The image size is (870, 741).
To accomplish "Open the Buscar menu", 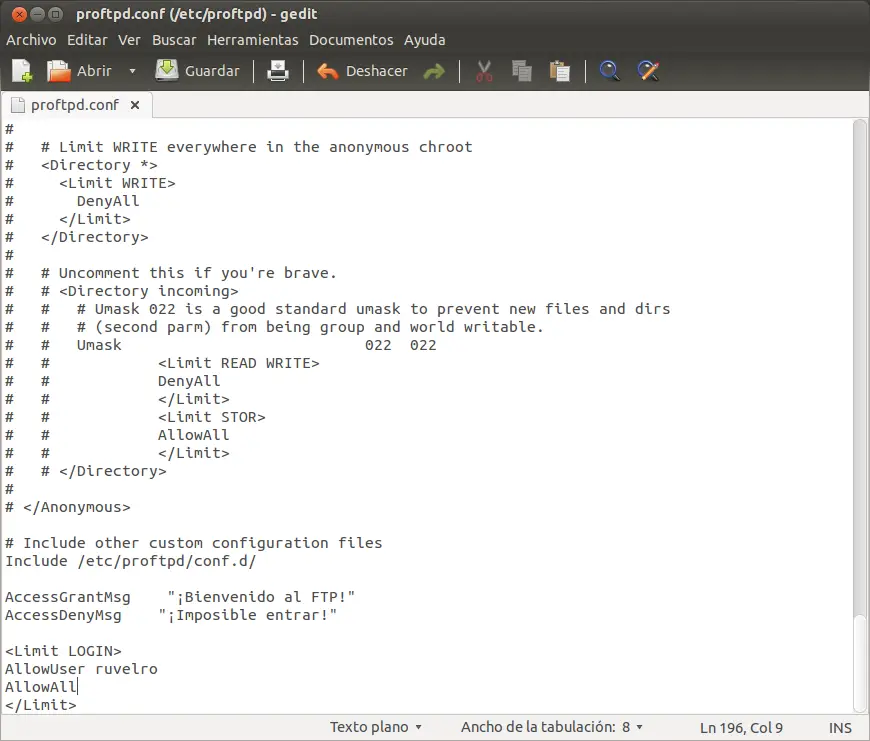I will tap(174, 40).
